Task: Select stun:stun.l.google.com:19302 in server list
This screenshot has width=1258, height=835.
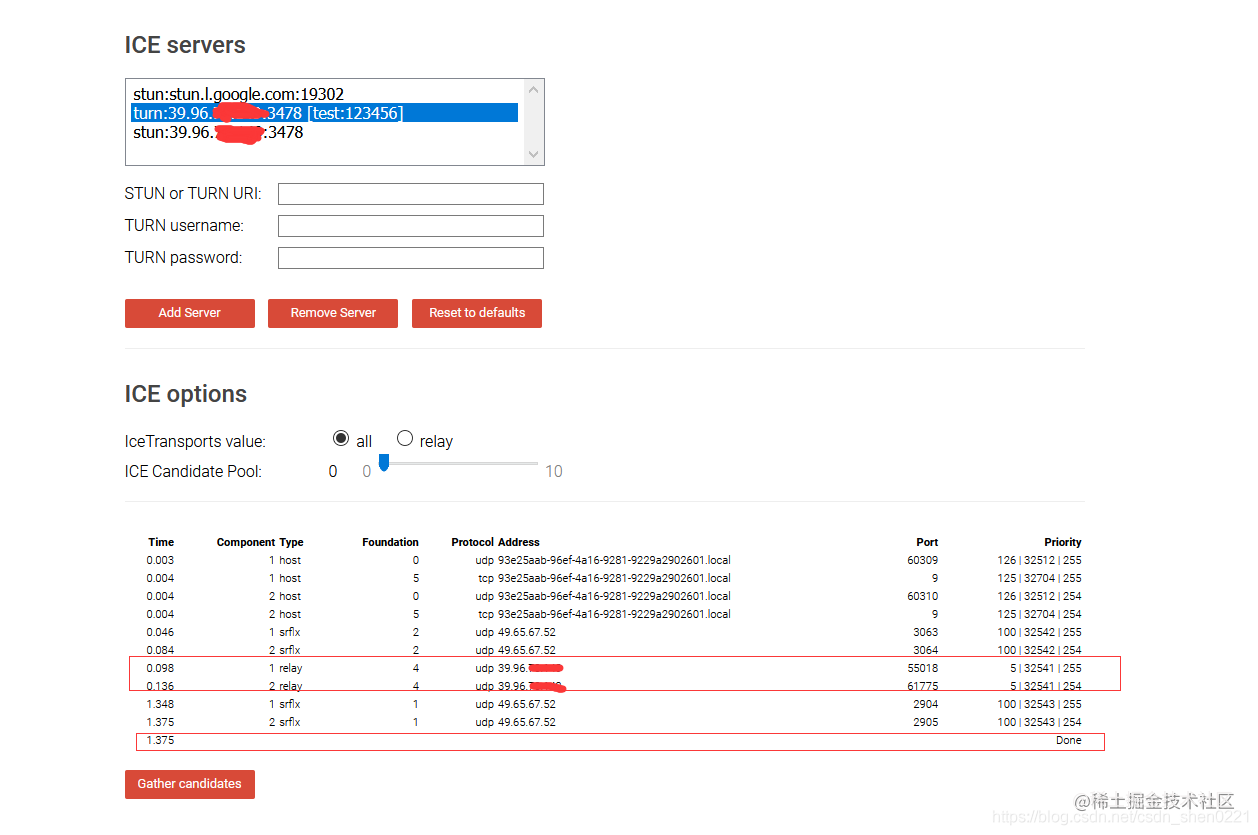Action: (325, 94)
